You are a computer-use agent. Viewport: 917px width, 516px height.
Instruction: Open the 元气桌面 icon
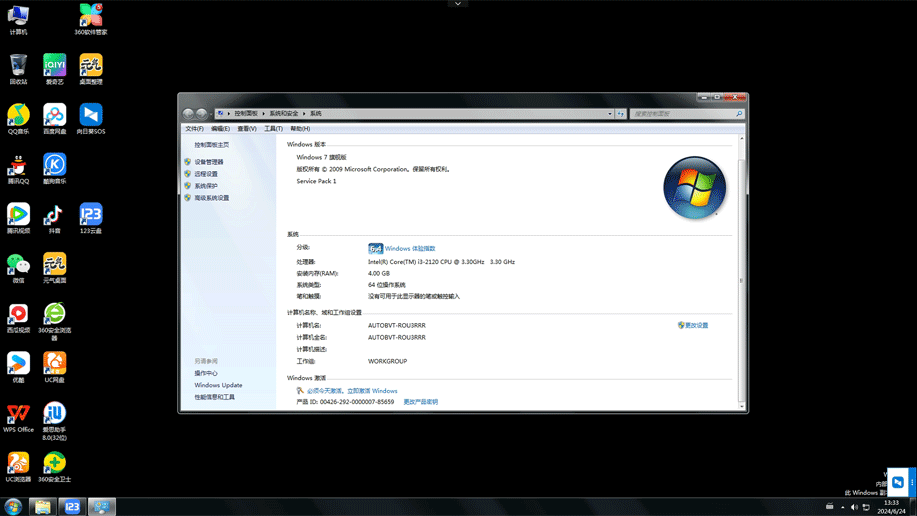pos(54,268)
